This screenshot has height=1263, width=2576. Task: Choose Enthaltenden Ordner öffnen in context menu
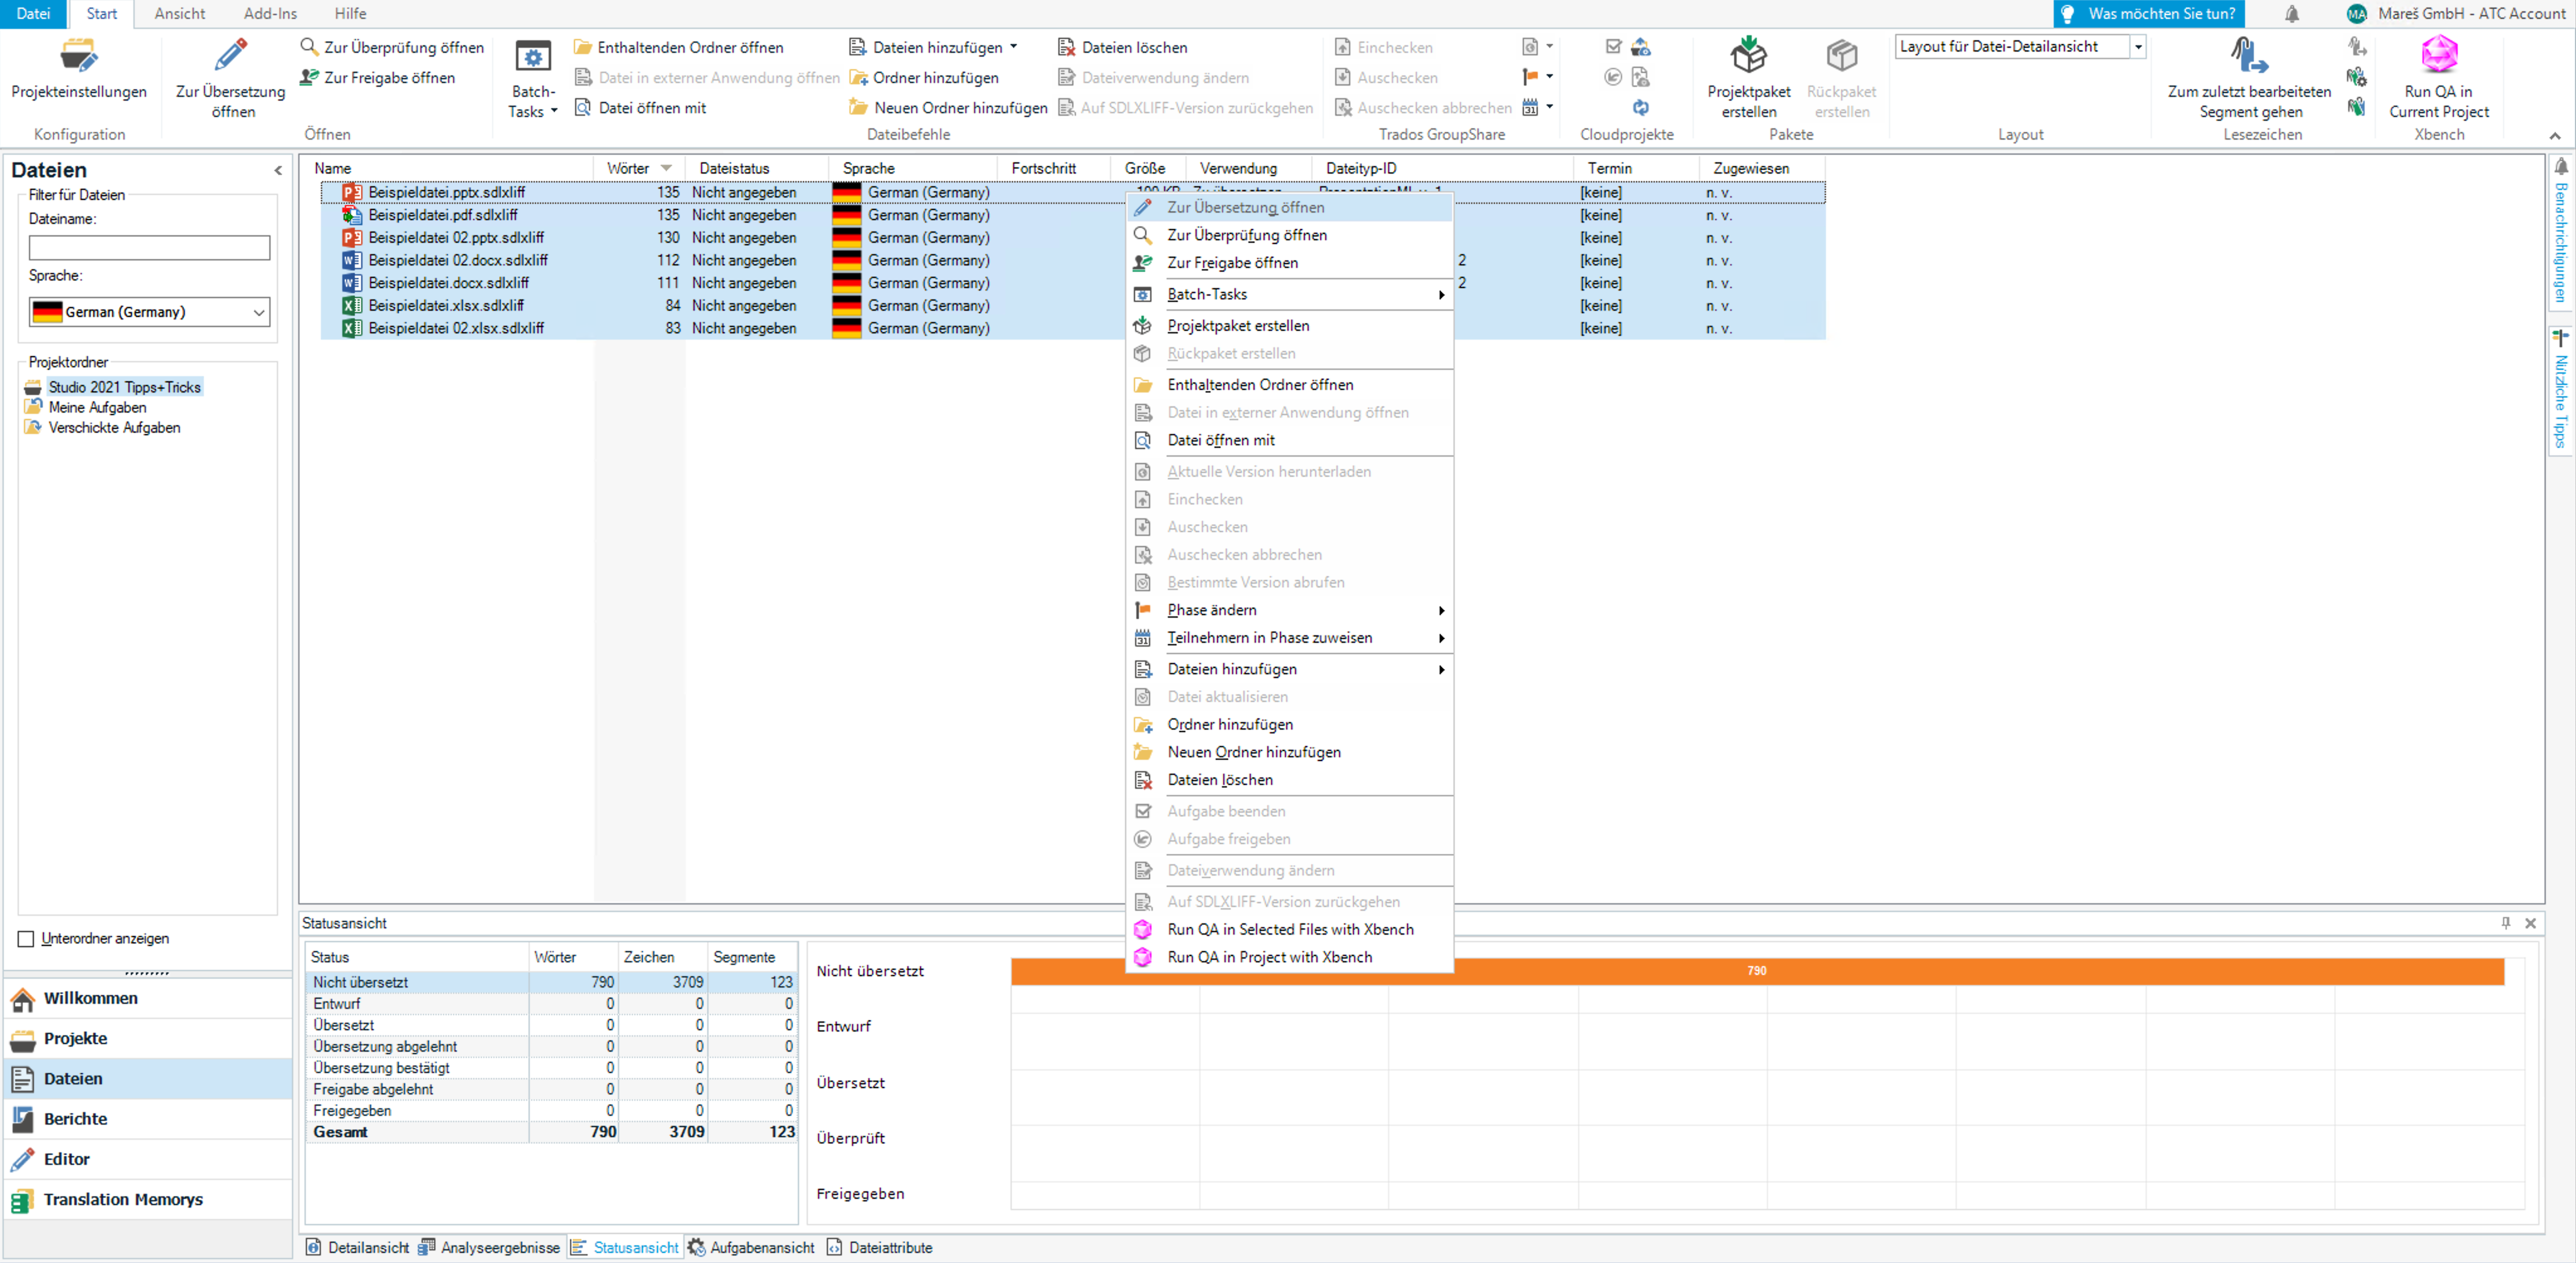(1290, 385)
